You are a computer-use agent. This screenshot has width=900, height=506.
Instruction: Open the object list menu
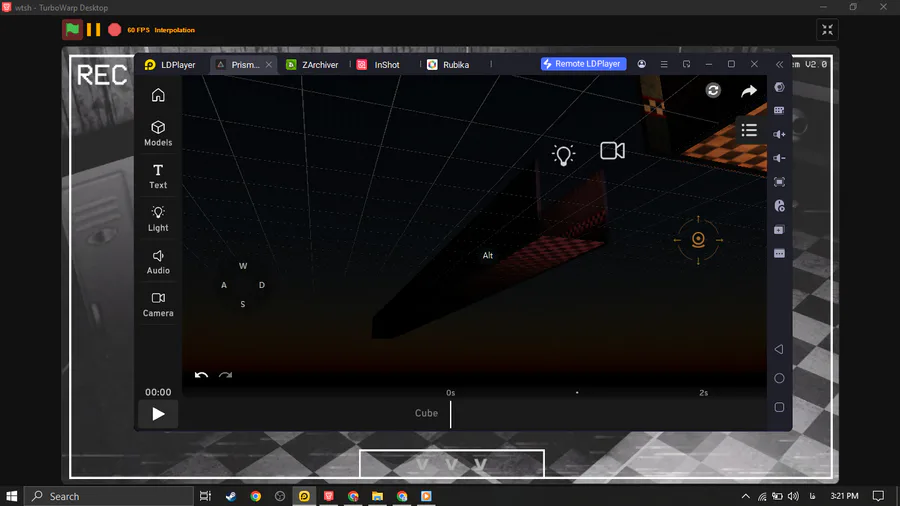(749, 130)
